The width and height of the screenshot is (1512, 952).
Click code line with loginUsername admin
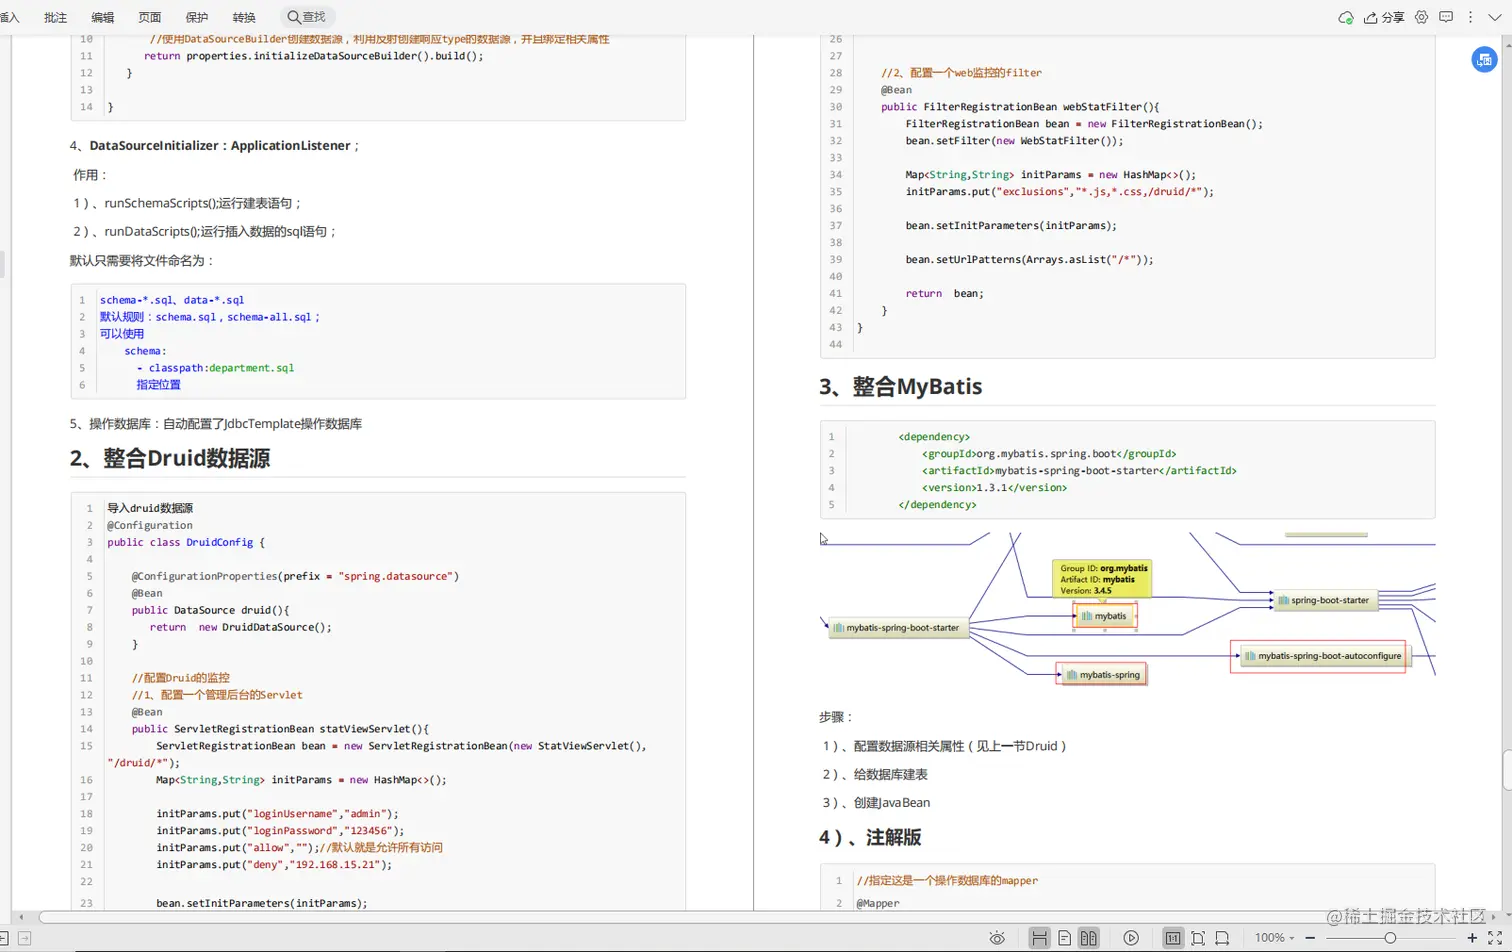tap(277, 813)
